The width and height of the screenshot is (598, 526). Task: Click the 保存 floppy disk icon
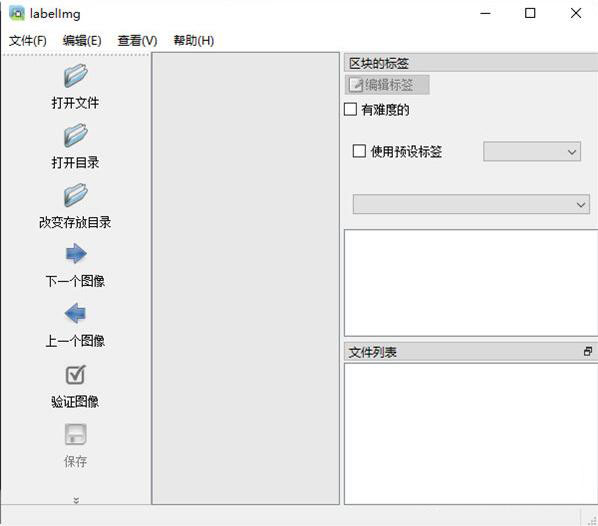(x=76, y=434)
